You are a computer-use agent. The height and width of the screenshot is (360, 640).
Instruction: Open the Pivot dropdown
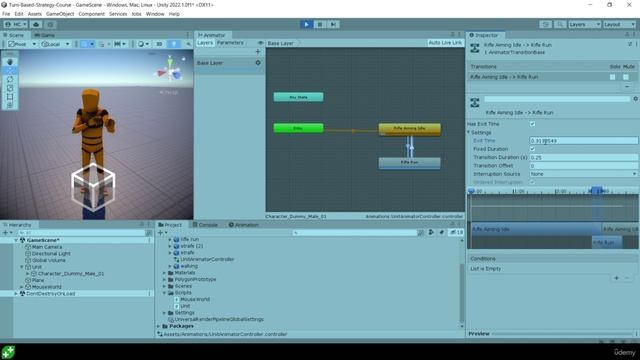(23, 44)
